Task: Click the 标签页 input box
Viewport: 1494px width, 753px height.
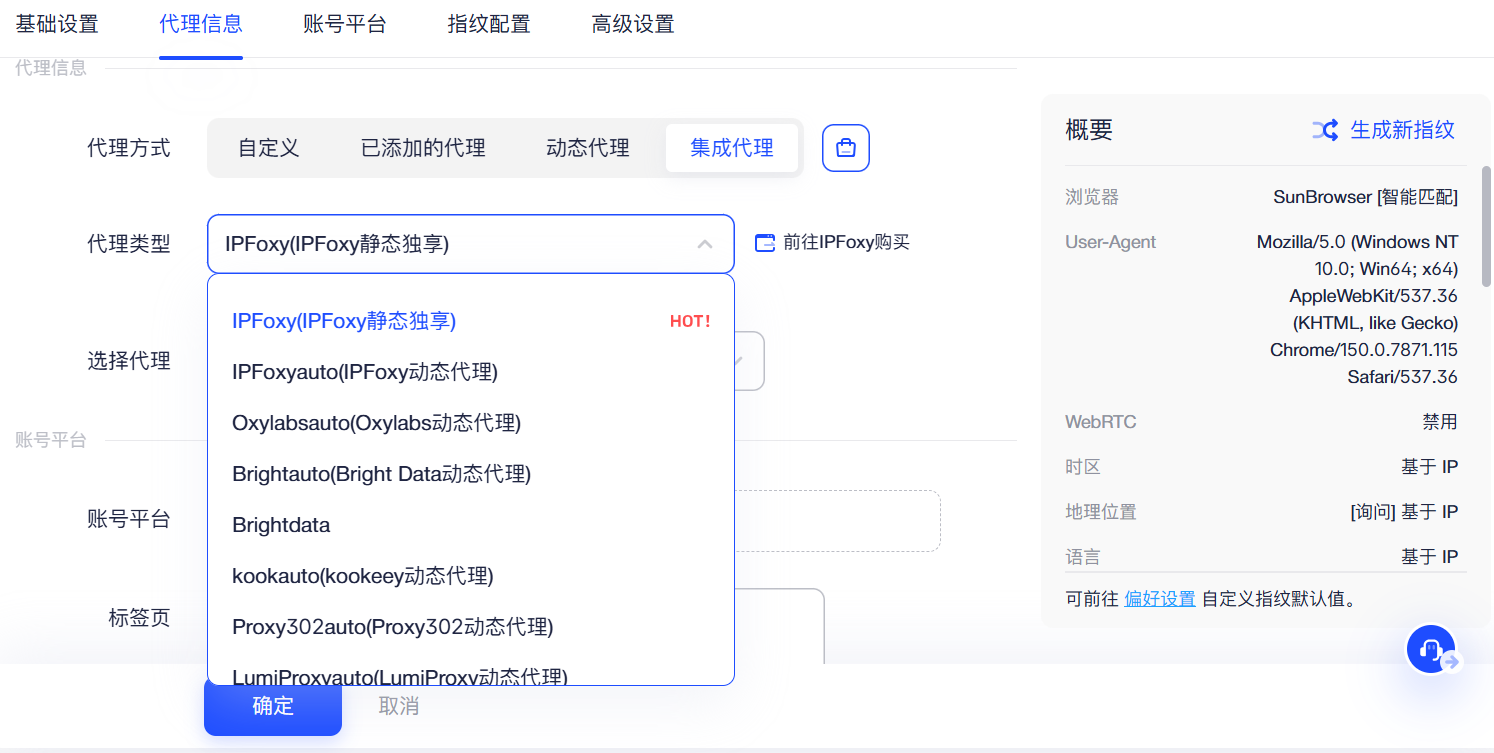Action: click(779, 625)
